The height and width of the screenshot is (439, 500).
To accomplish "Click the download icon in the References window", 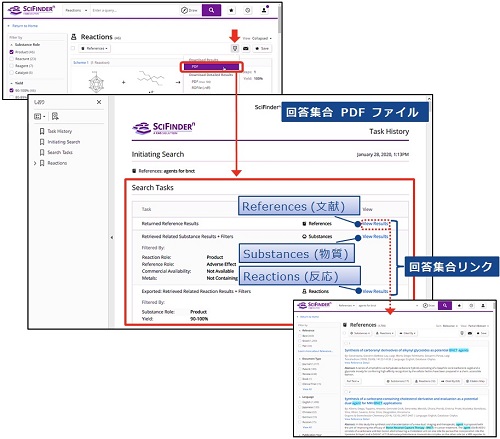I will [x=462, y=333].
